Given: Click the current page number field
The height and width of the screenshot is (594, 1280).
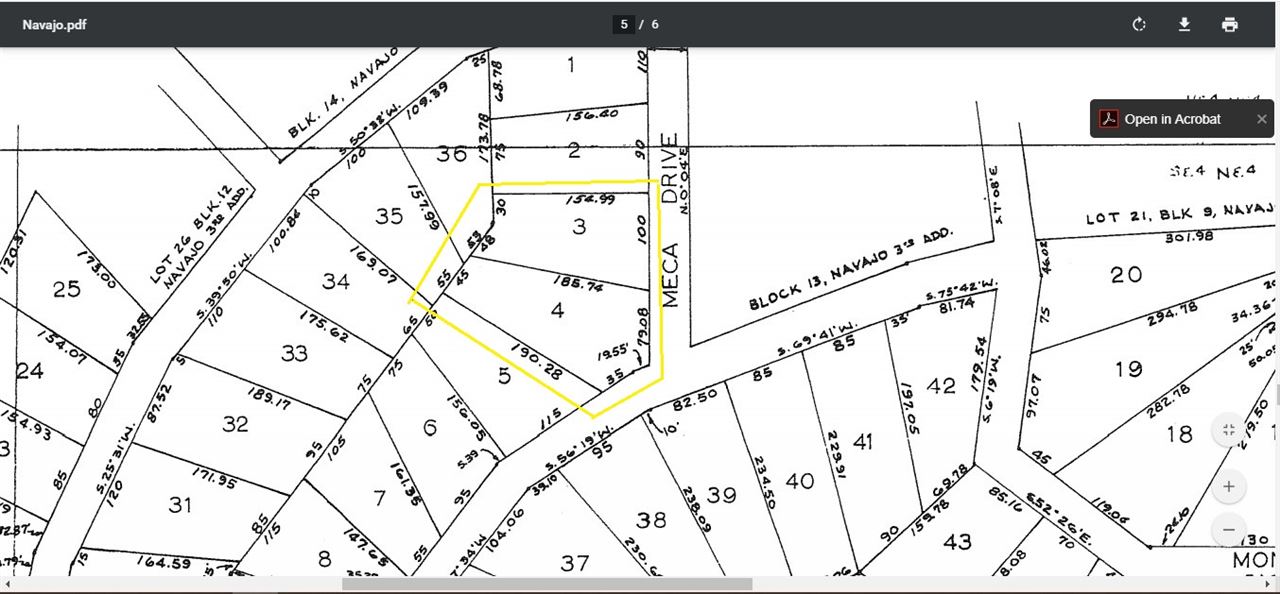Looking at the screenshot, I should pos(623,25).
